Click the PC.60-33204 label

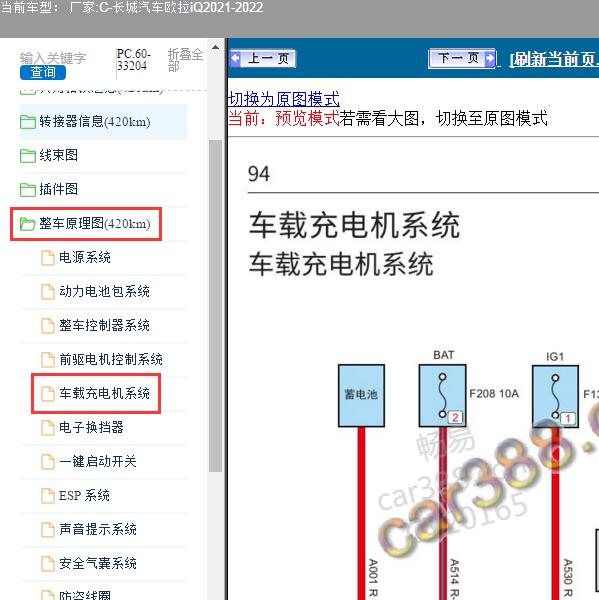click(x=134, y=60)
